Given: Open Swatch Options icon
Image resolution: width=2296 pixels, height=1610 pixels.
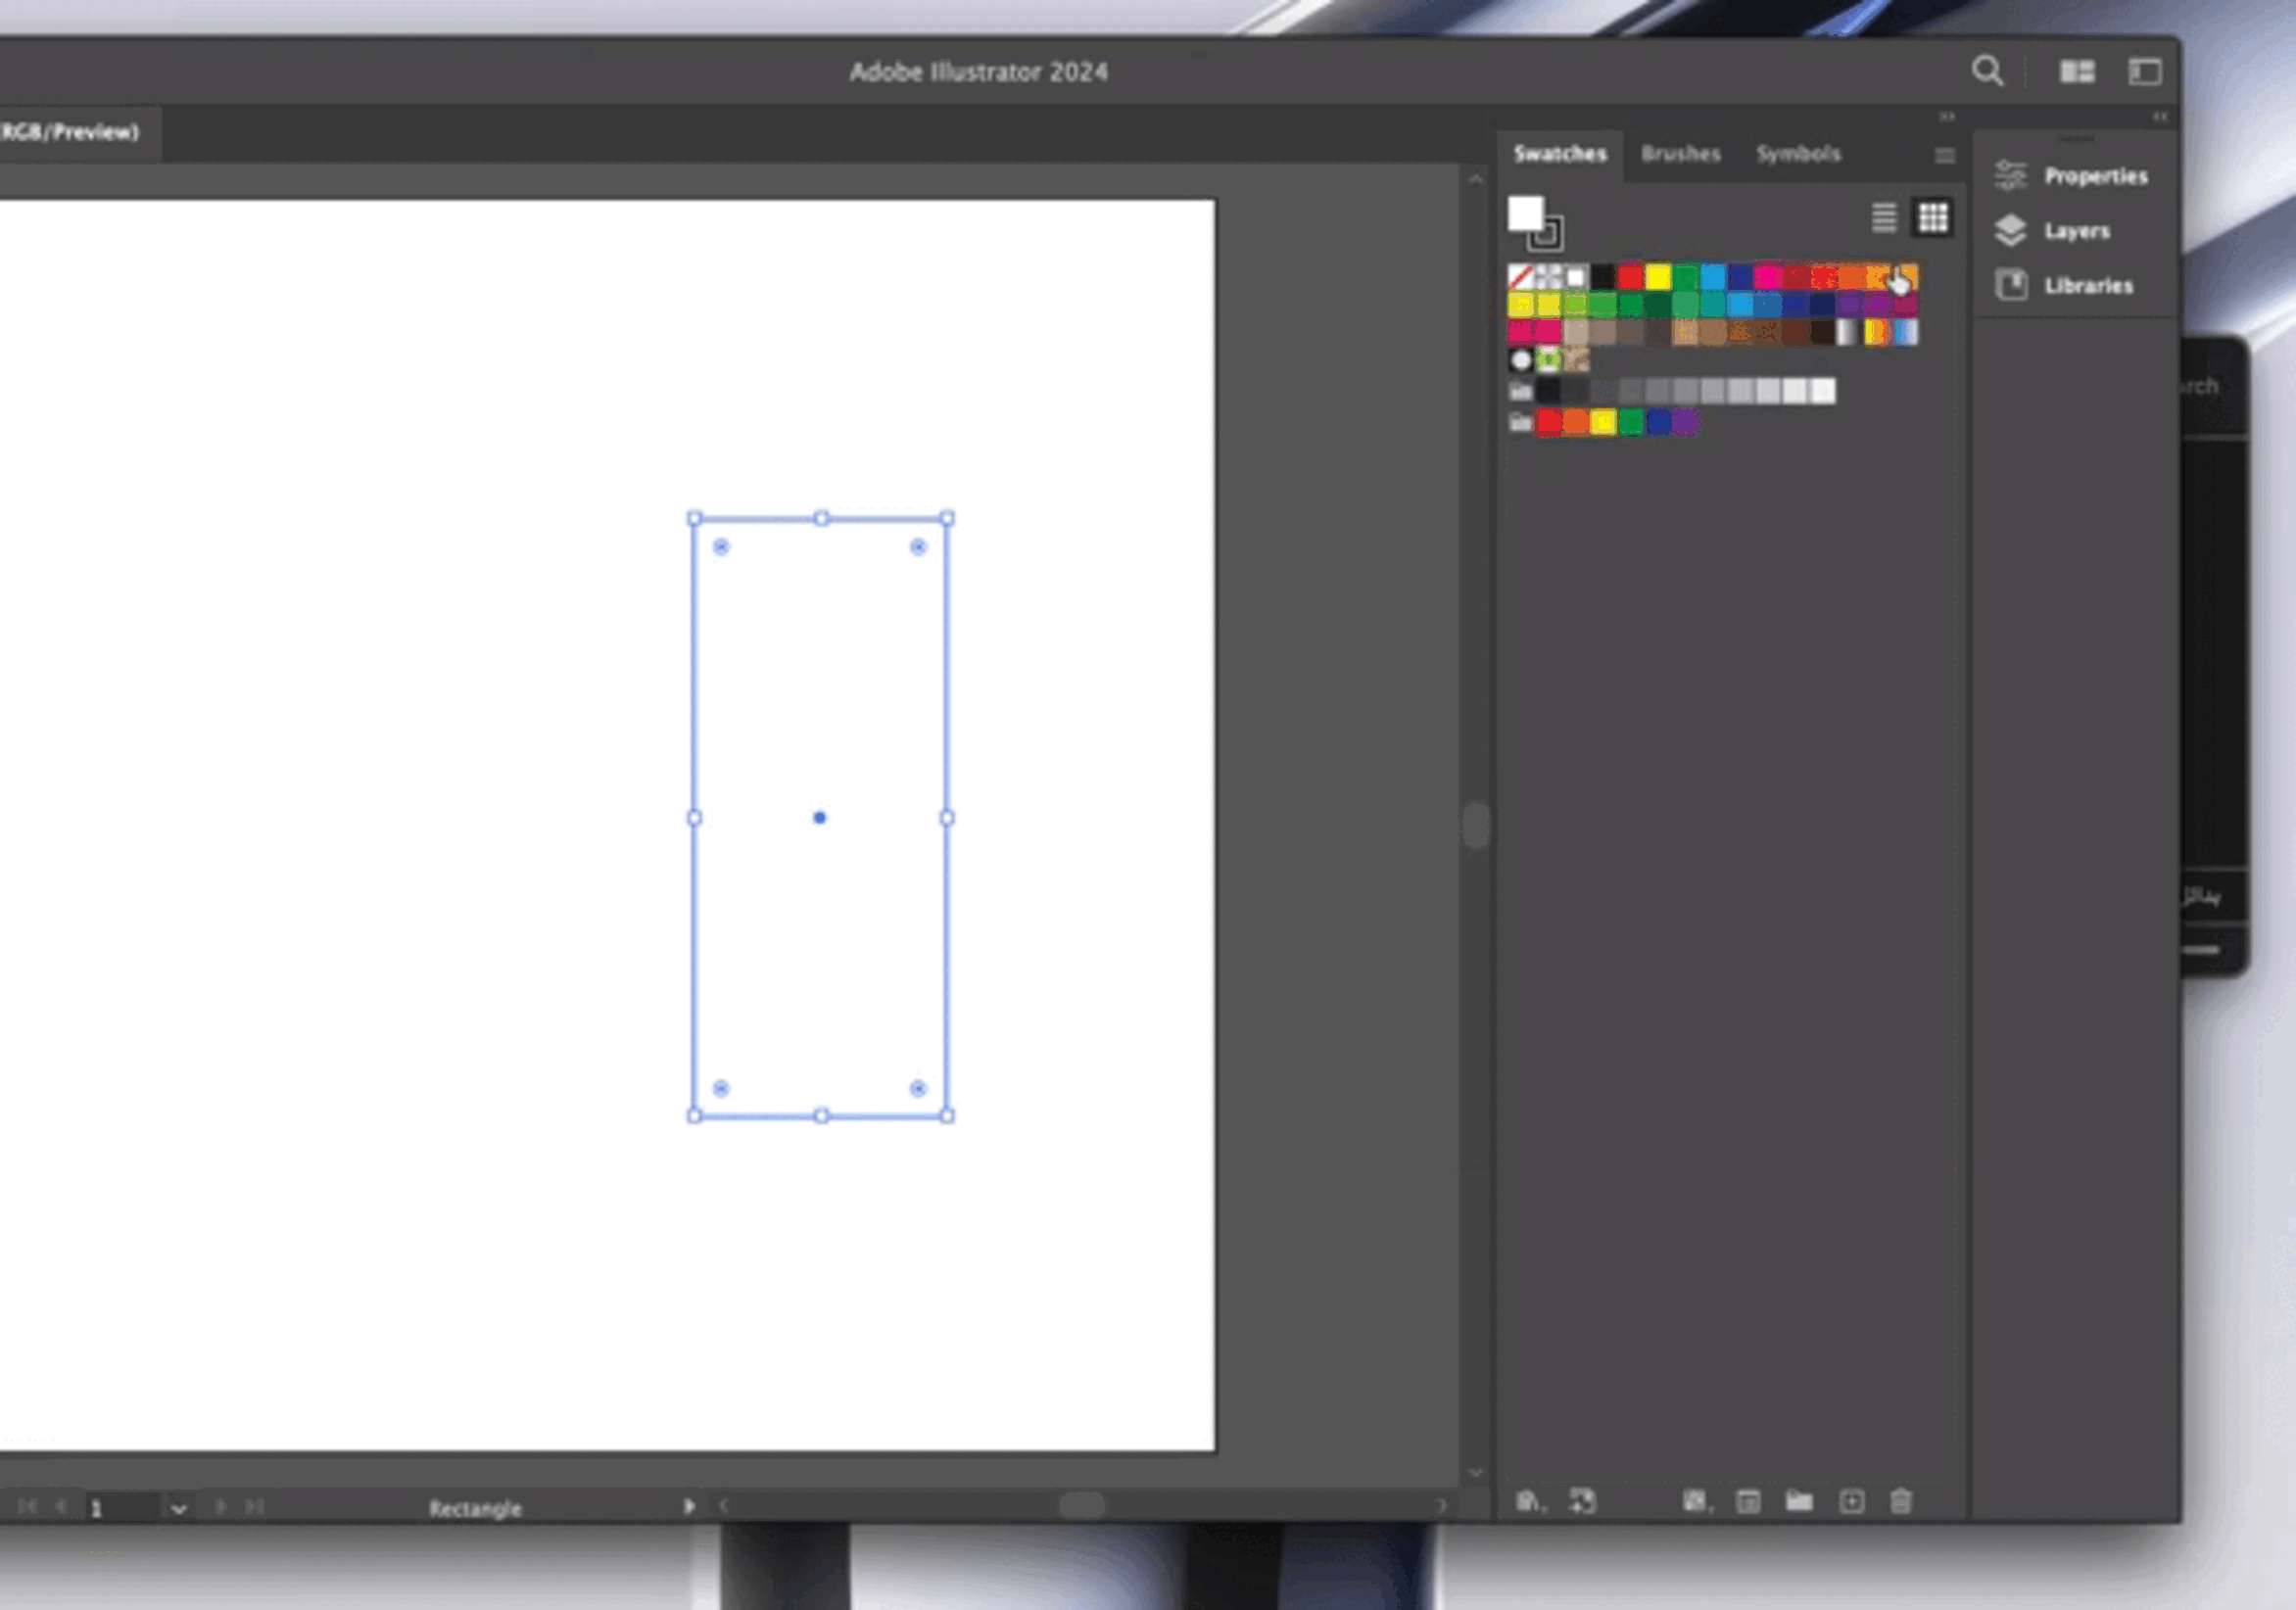Looking at the screenshot, I should (x=1747, y=1501).
